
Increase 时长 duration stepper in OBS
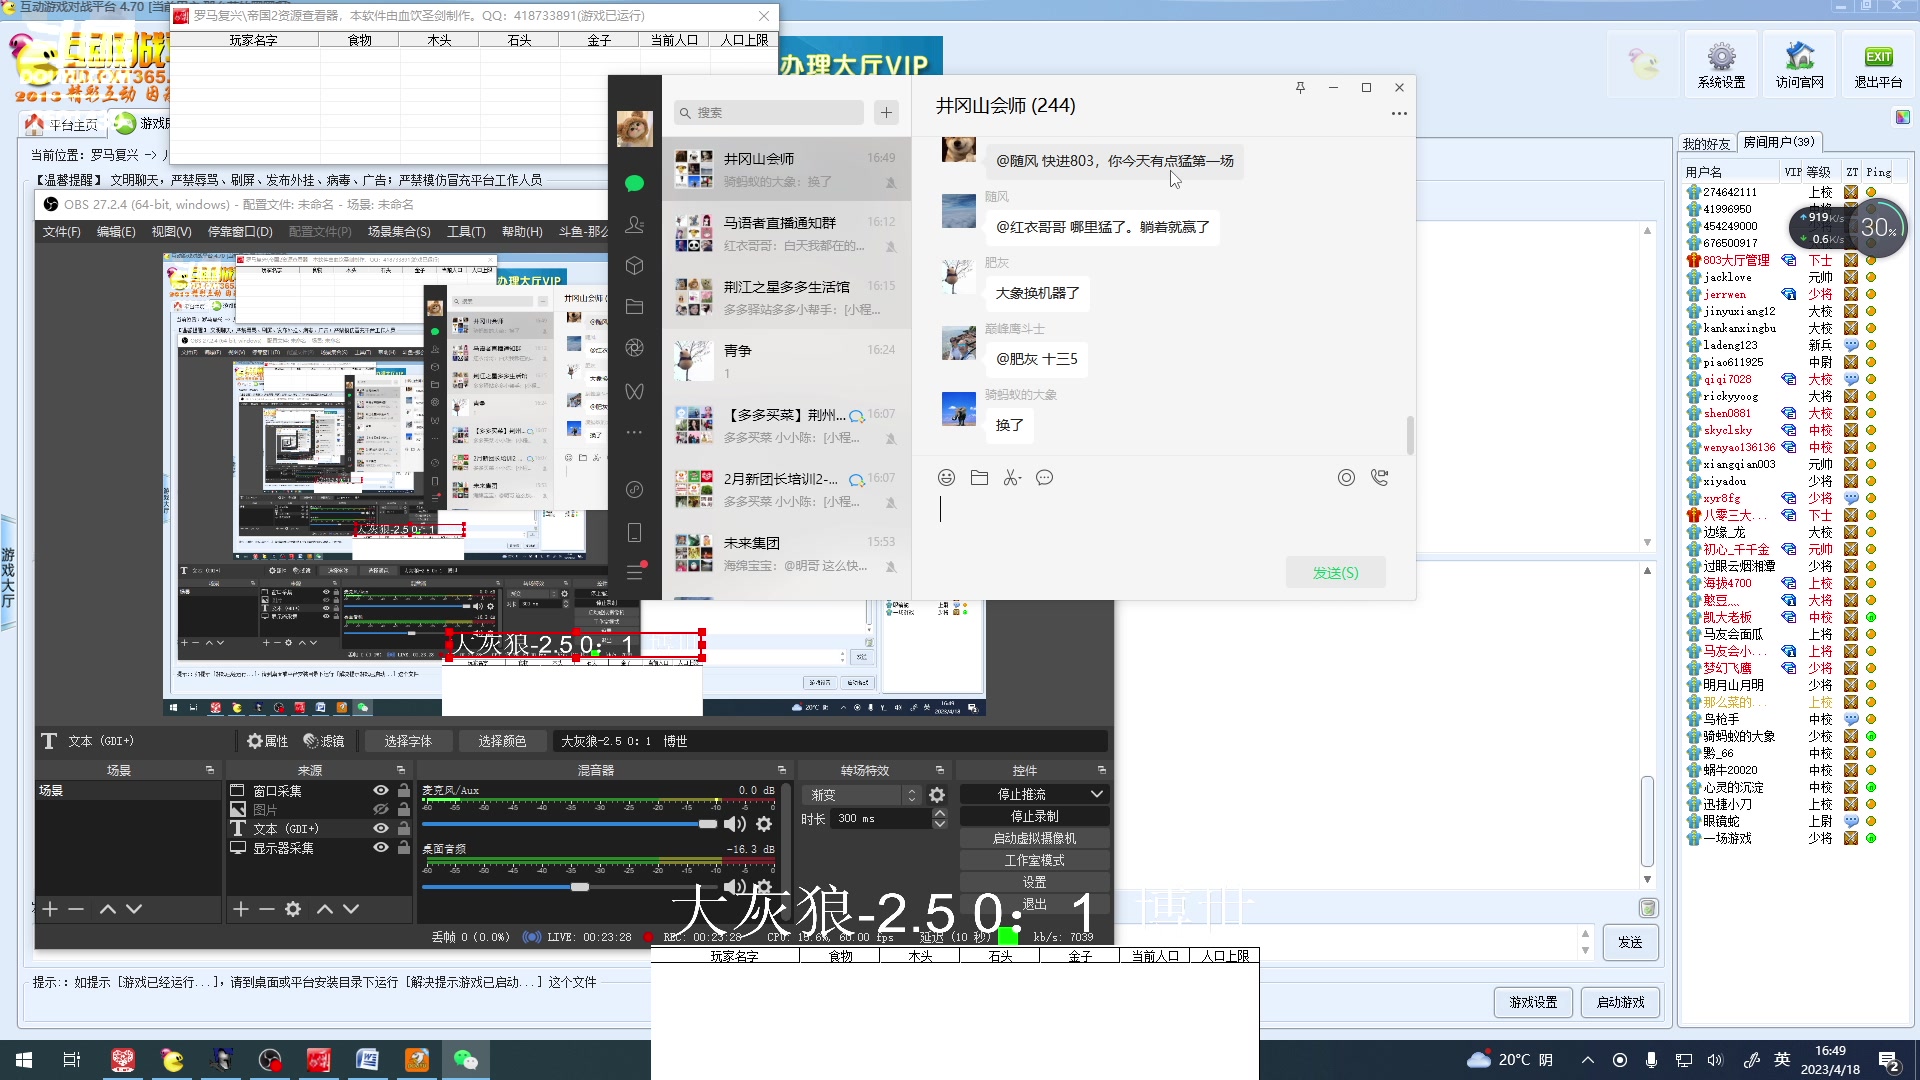940,813
